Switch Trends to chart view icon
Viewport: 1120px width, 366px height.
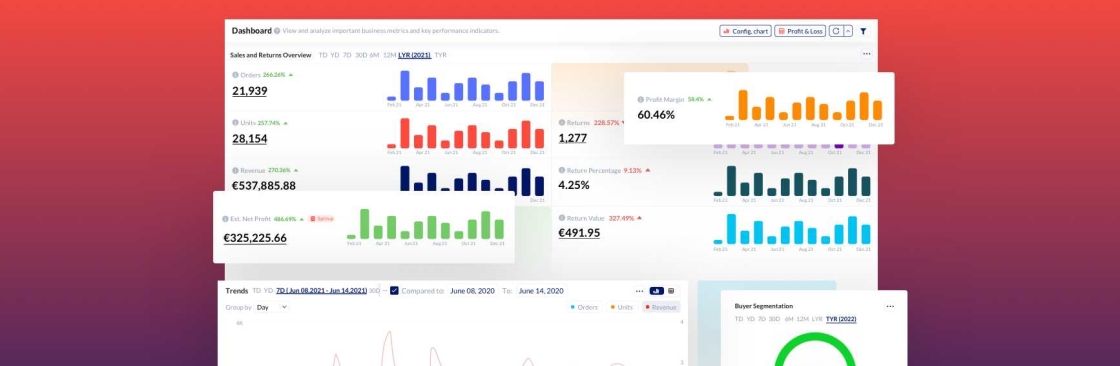656,291
